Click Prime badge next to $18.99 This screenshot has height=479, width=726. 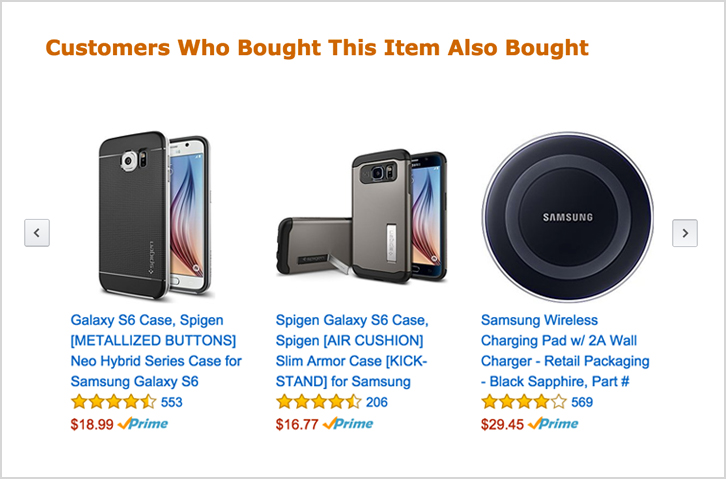coord(143,423)
